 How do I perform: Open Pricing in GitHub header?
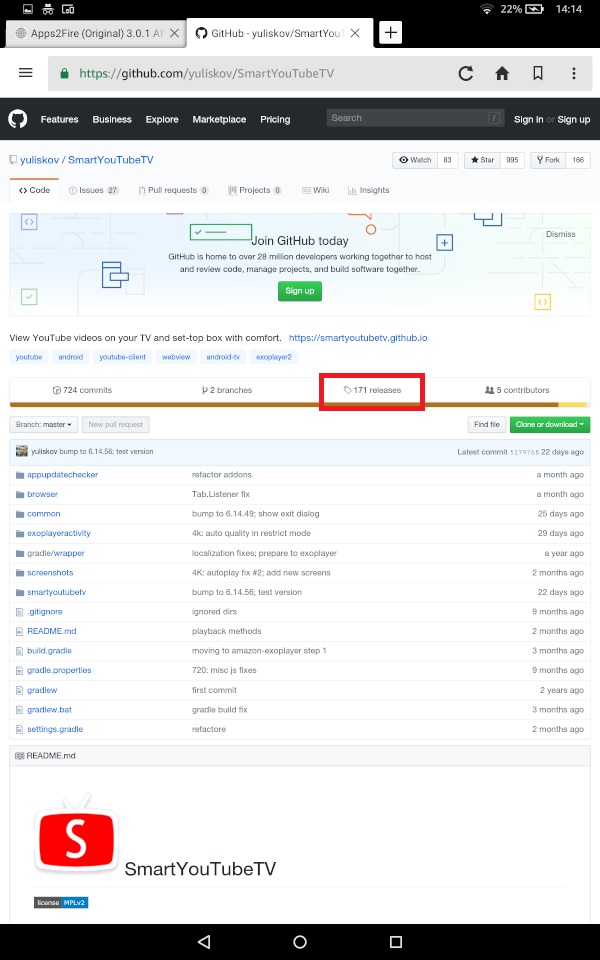pyautogui.click(x=275, y=119)
